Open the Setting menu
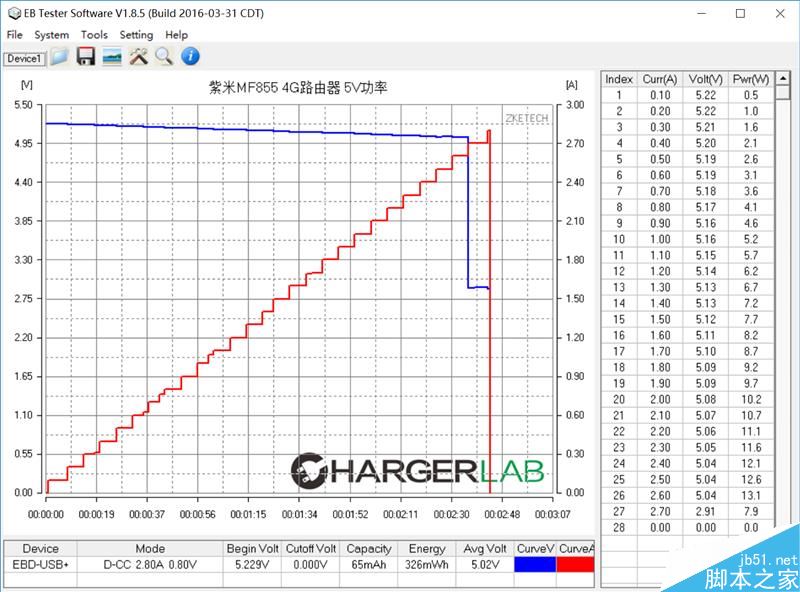Viewport: 800px width, 592px height. click(x=136, y=35)
